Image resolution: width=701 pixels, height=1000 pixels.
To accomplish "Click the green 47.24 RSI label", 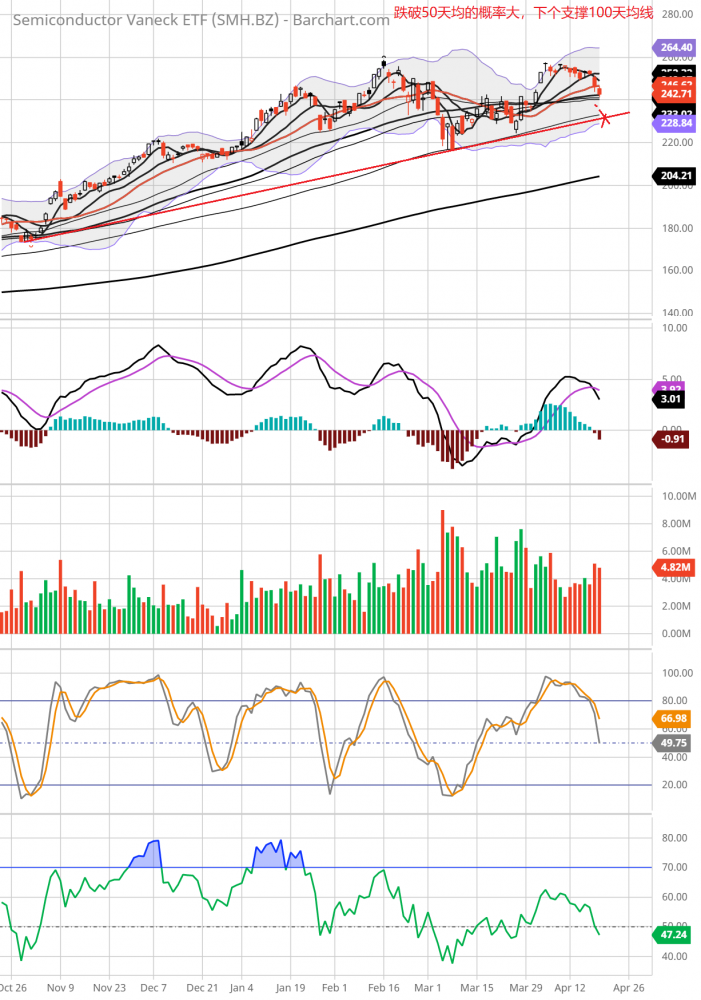I will click(672, 934).
